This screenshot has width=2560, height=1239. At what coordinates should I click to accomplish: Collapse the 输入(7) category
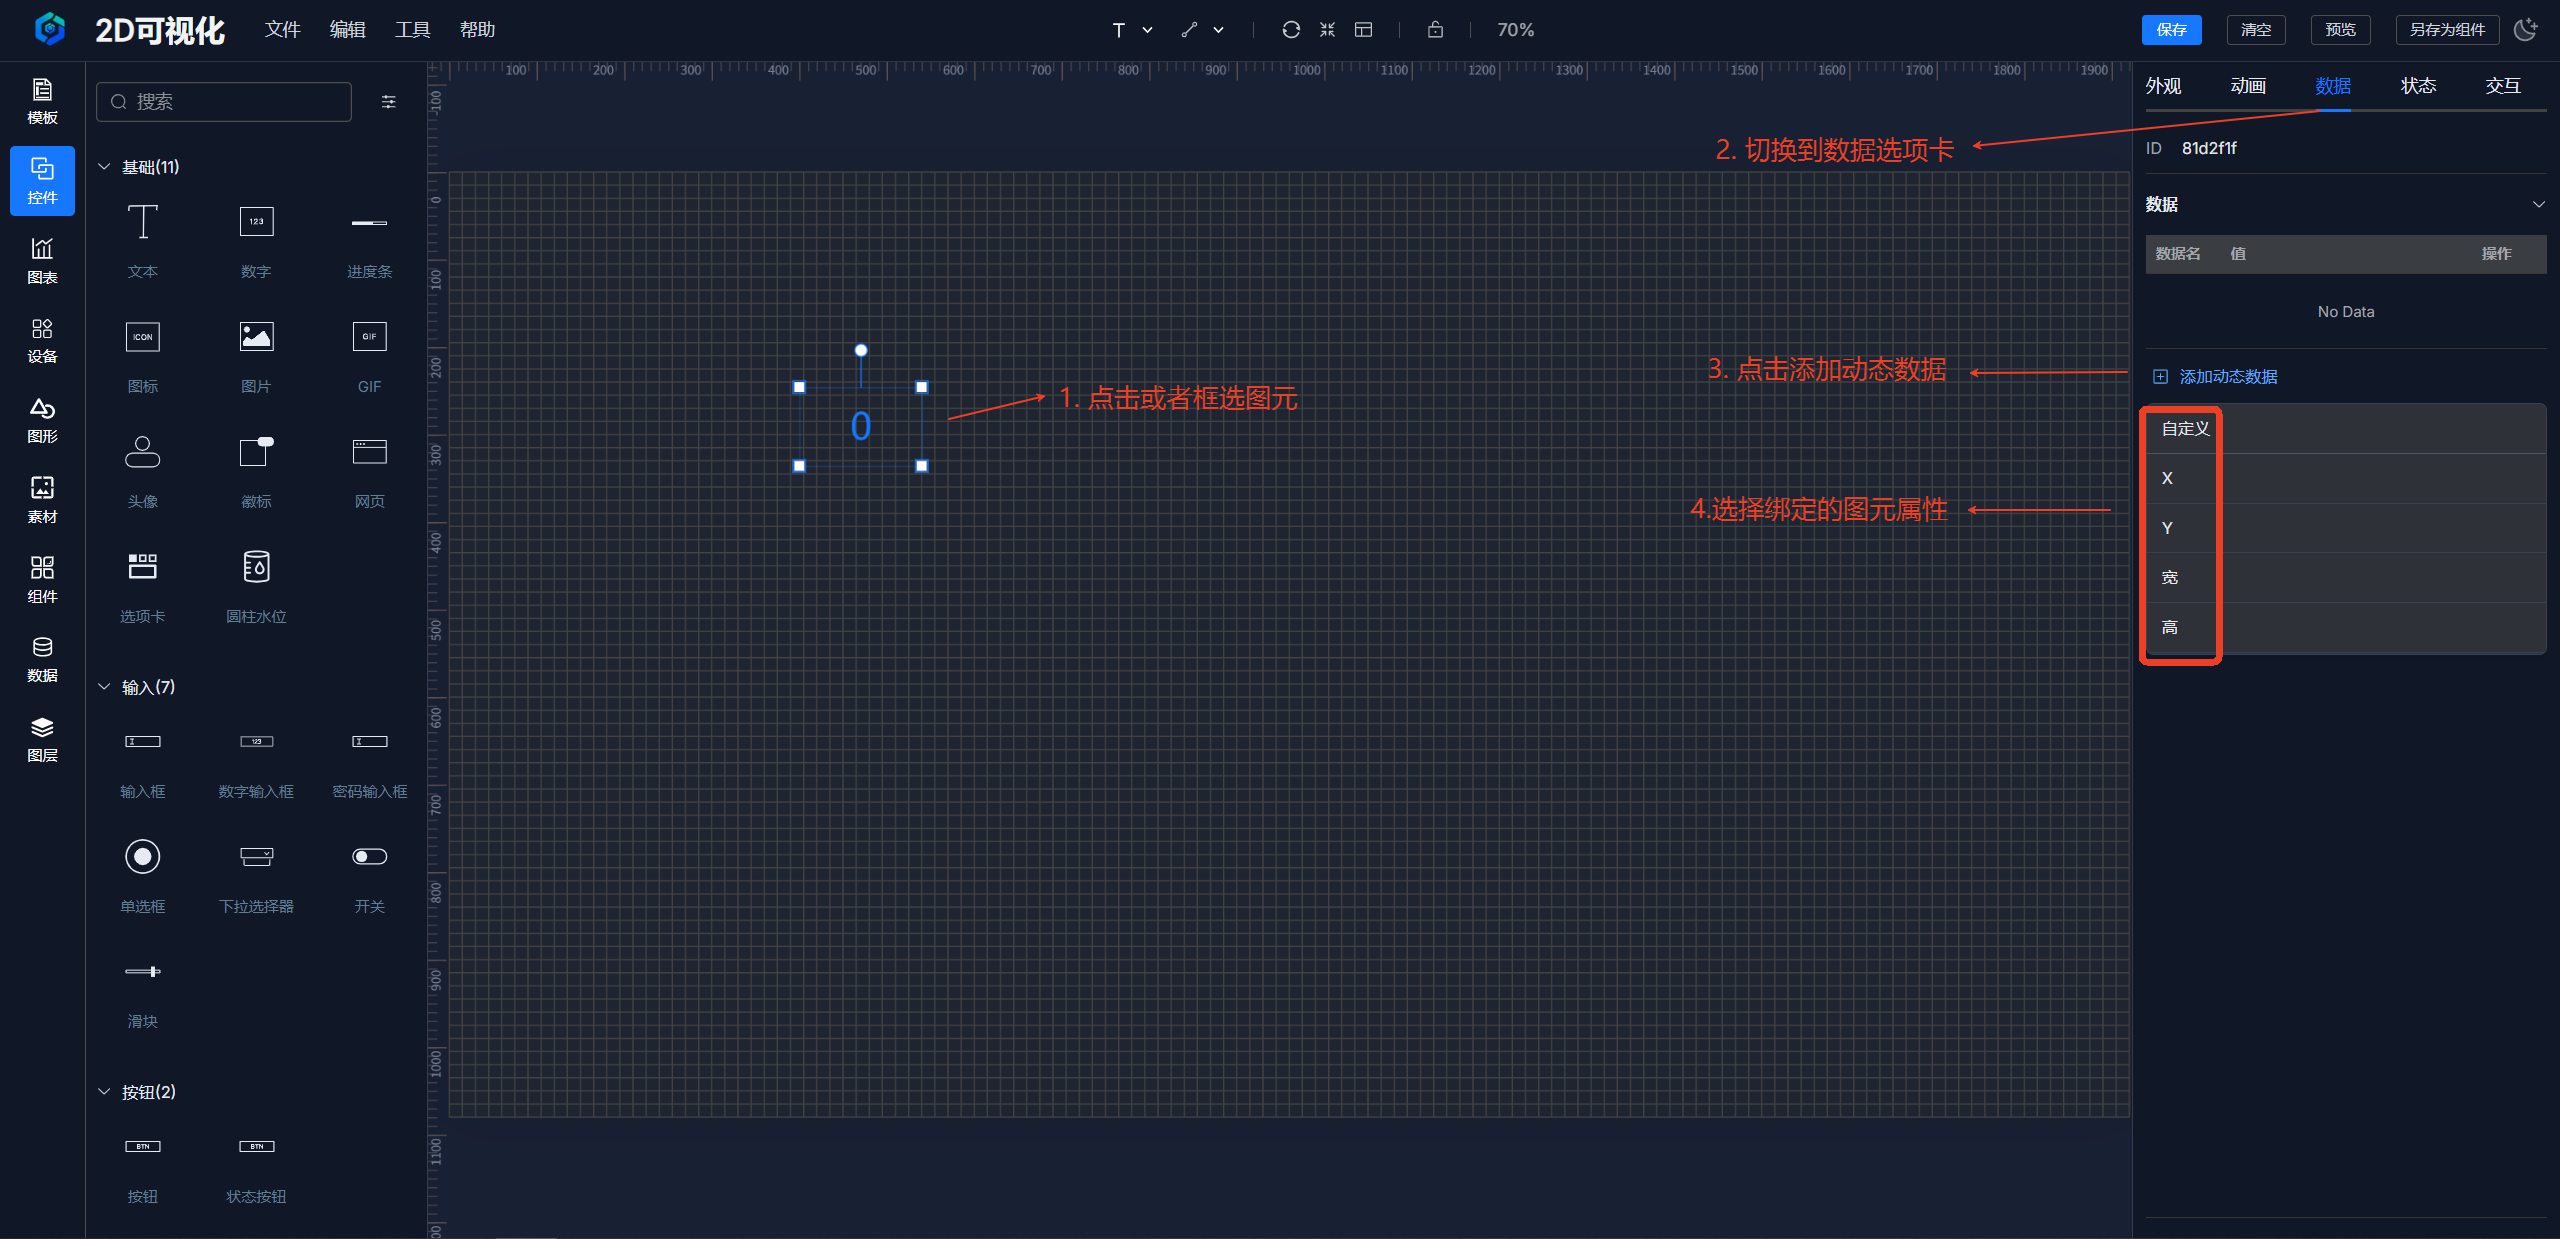[104, 687]
